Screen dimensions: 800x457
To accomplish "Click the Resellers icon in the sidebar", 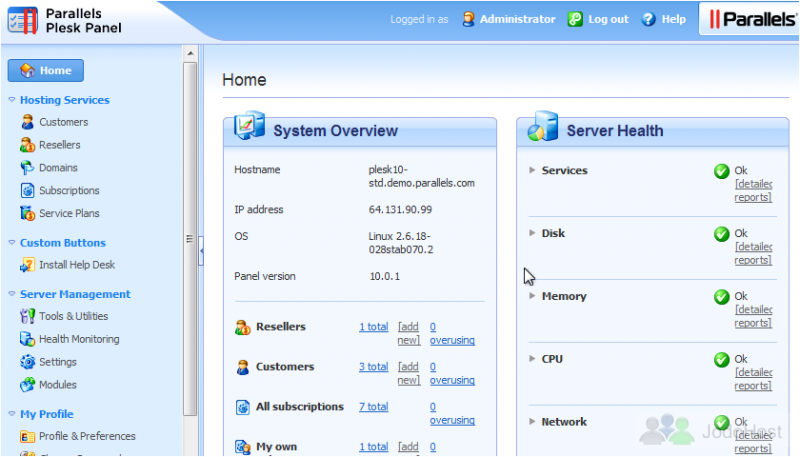I will click(28, 145).
